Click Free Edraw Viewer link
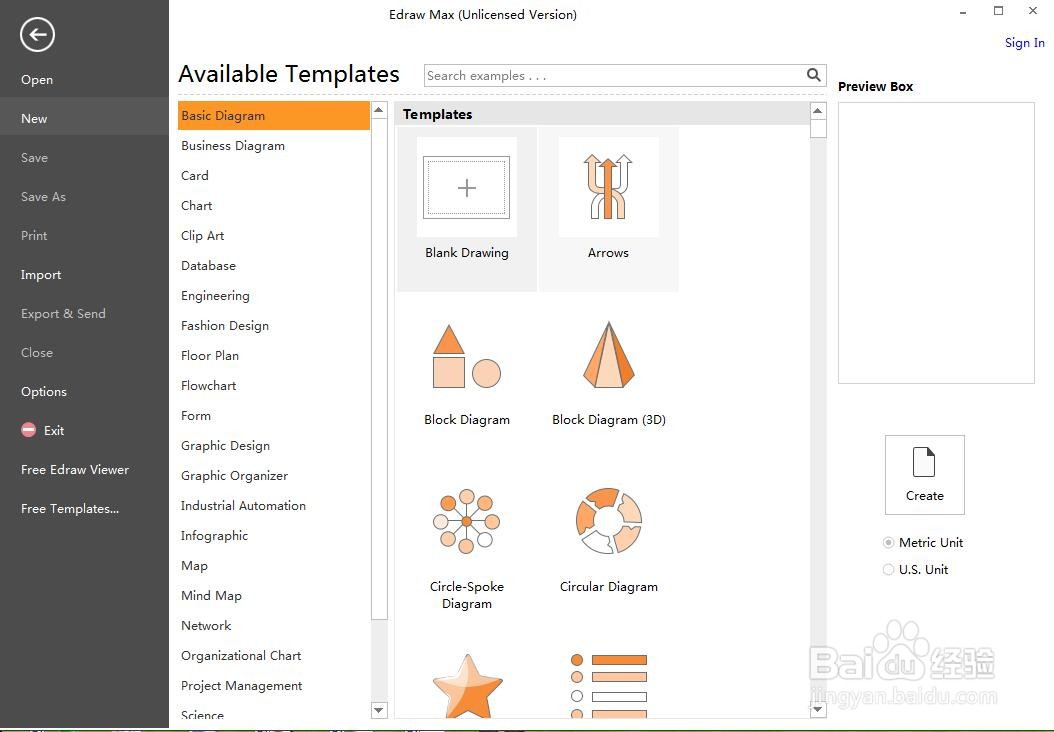 point(75,469)
